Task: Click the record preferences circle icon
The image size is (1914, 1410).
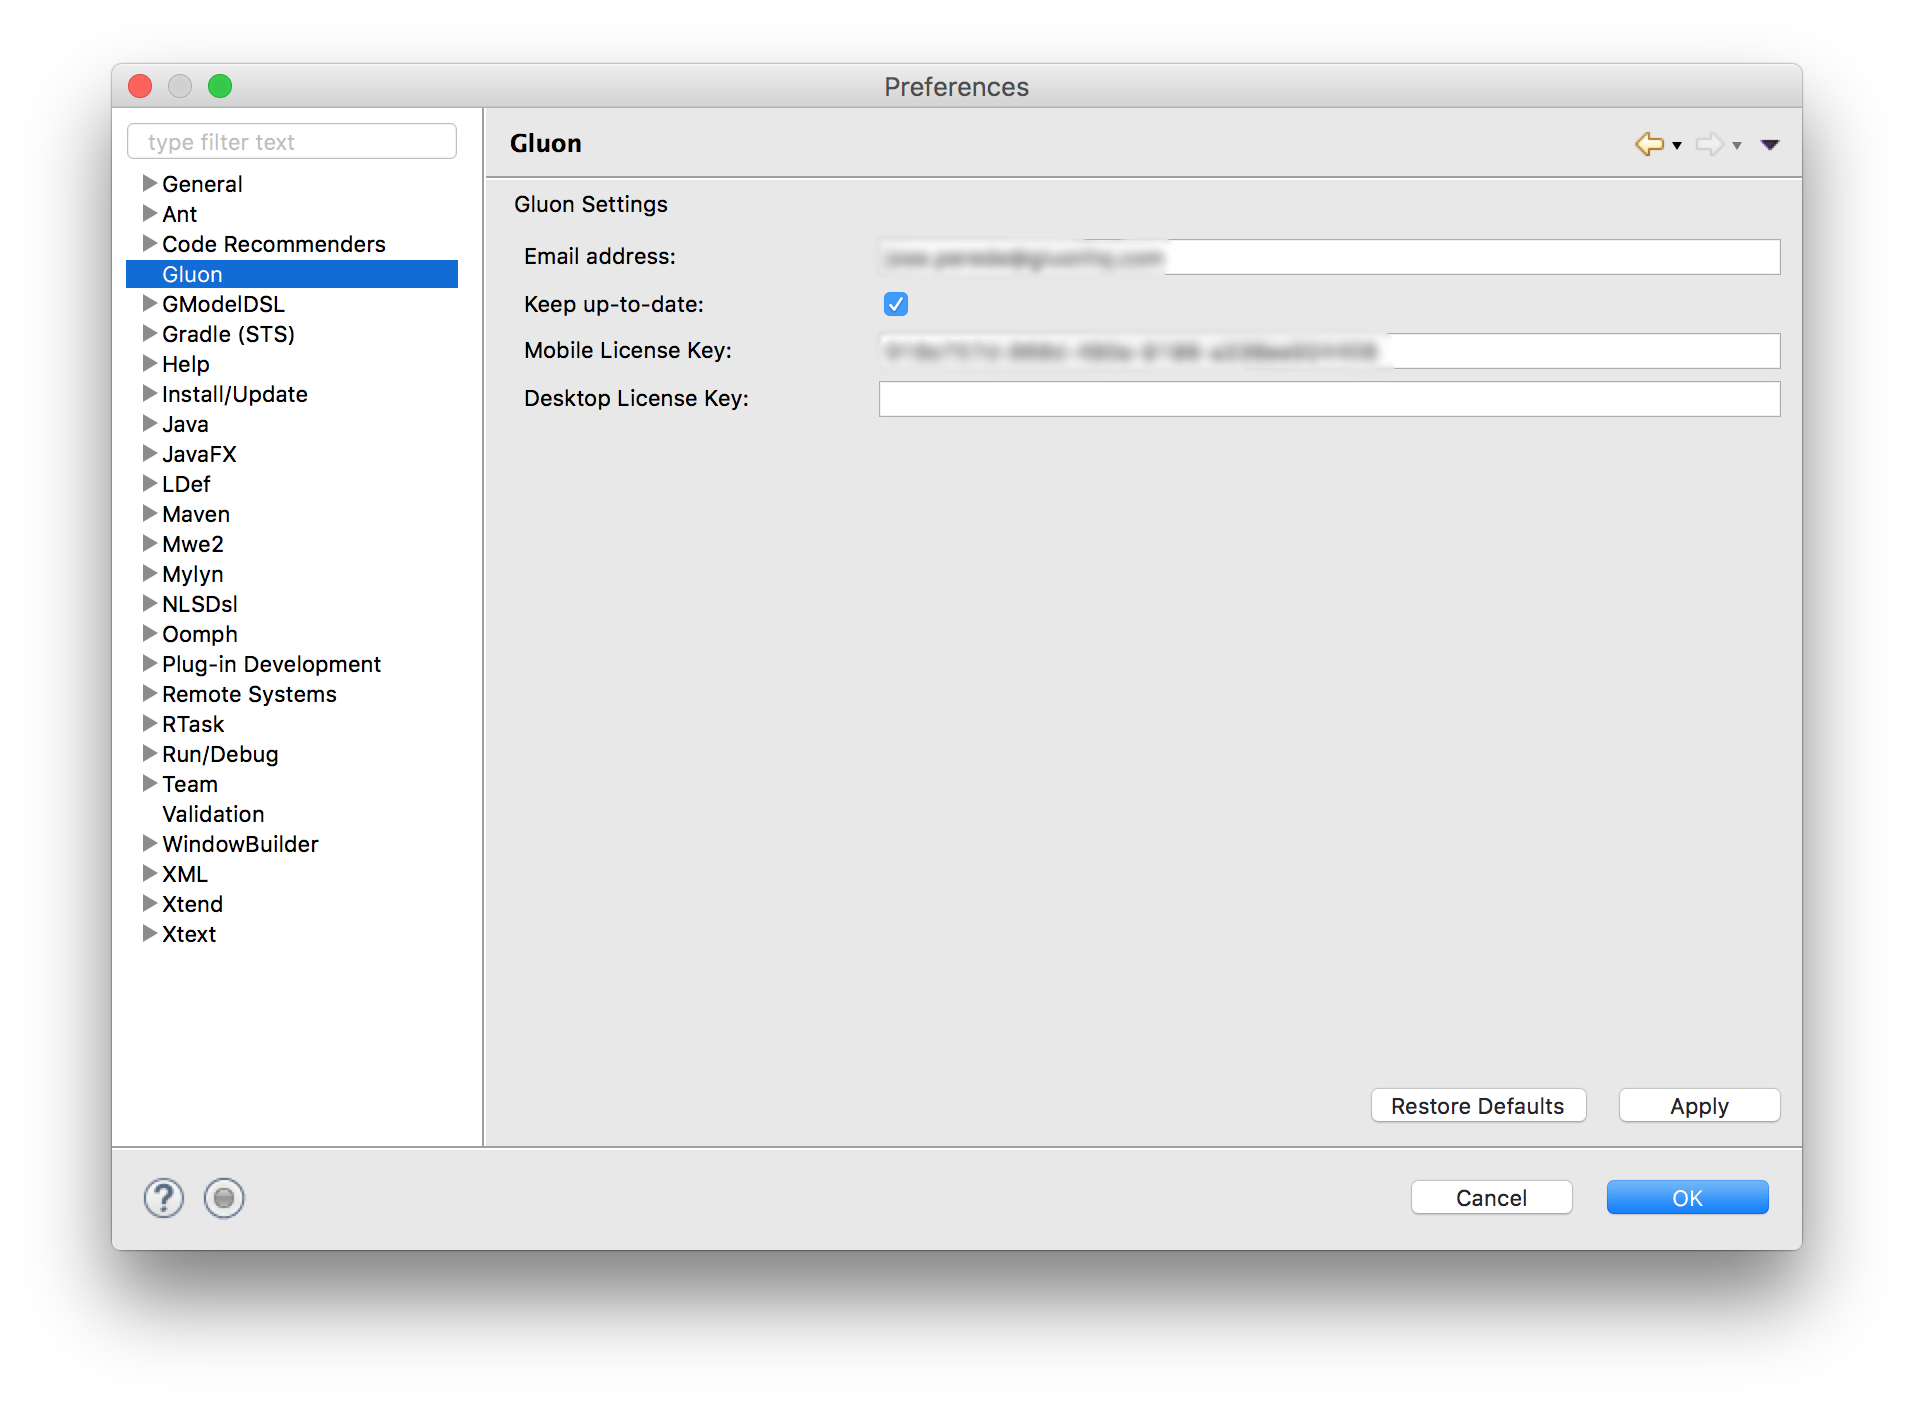Action: (x=224, y=1197)
